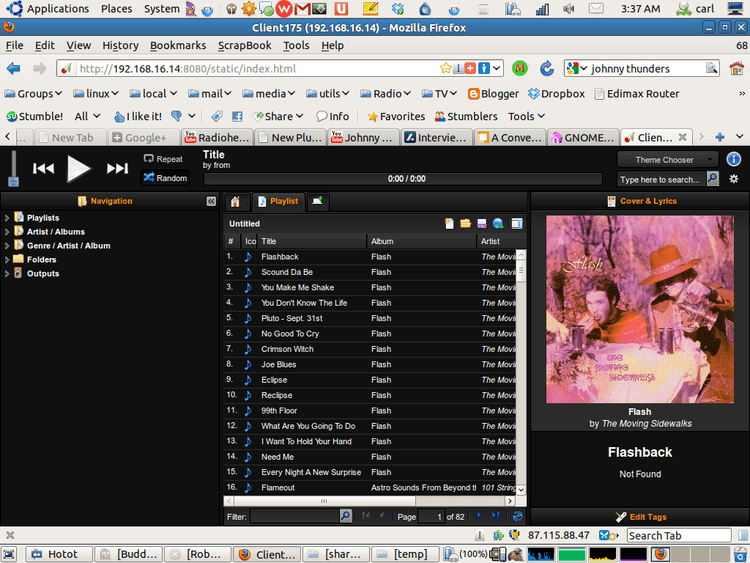Open the add-new-tab icon next to Playlist
The width and height of the screenshot is (750, 563).
coord(317,201)
